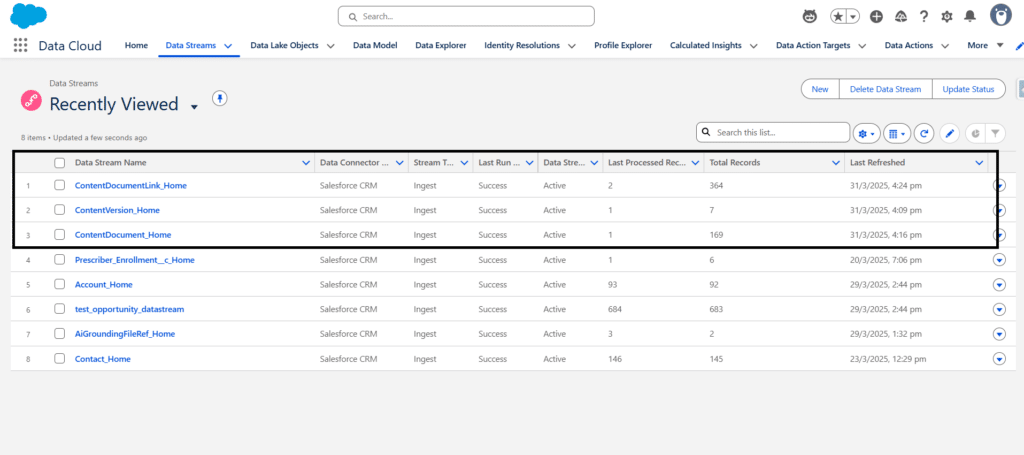Open the list view controls gear

click(x=866, y=133)
